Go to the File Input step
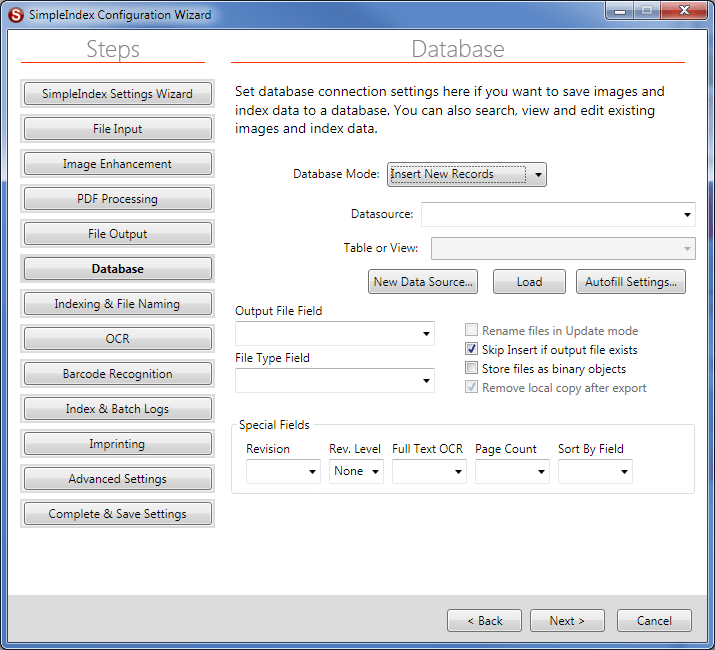The image size is (715, 650). pyautogui.click(x=118, y=129)
